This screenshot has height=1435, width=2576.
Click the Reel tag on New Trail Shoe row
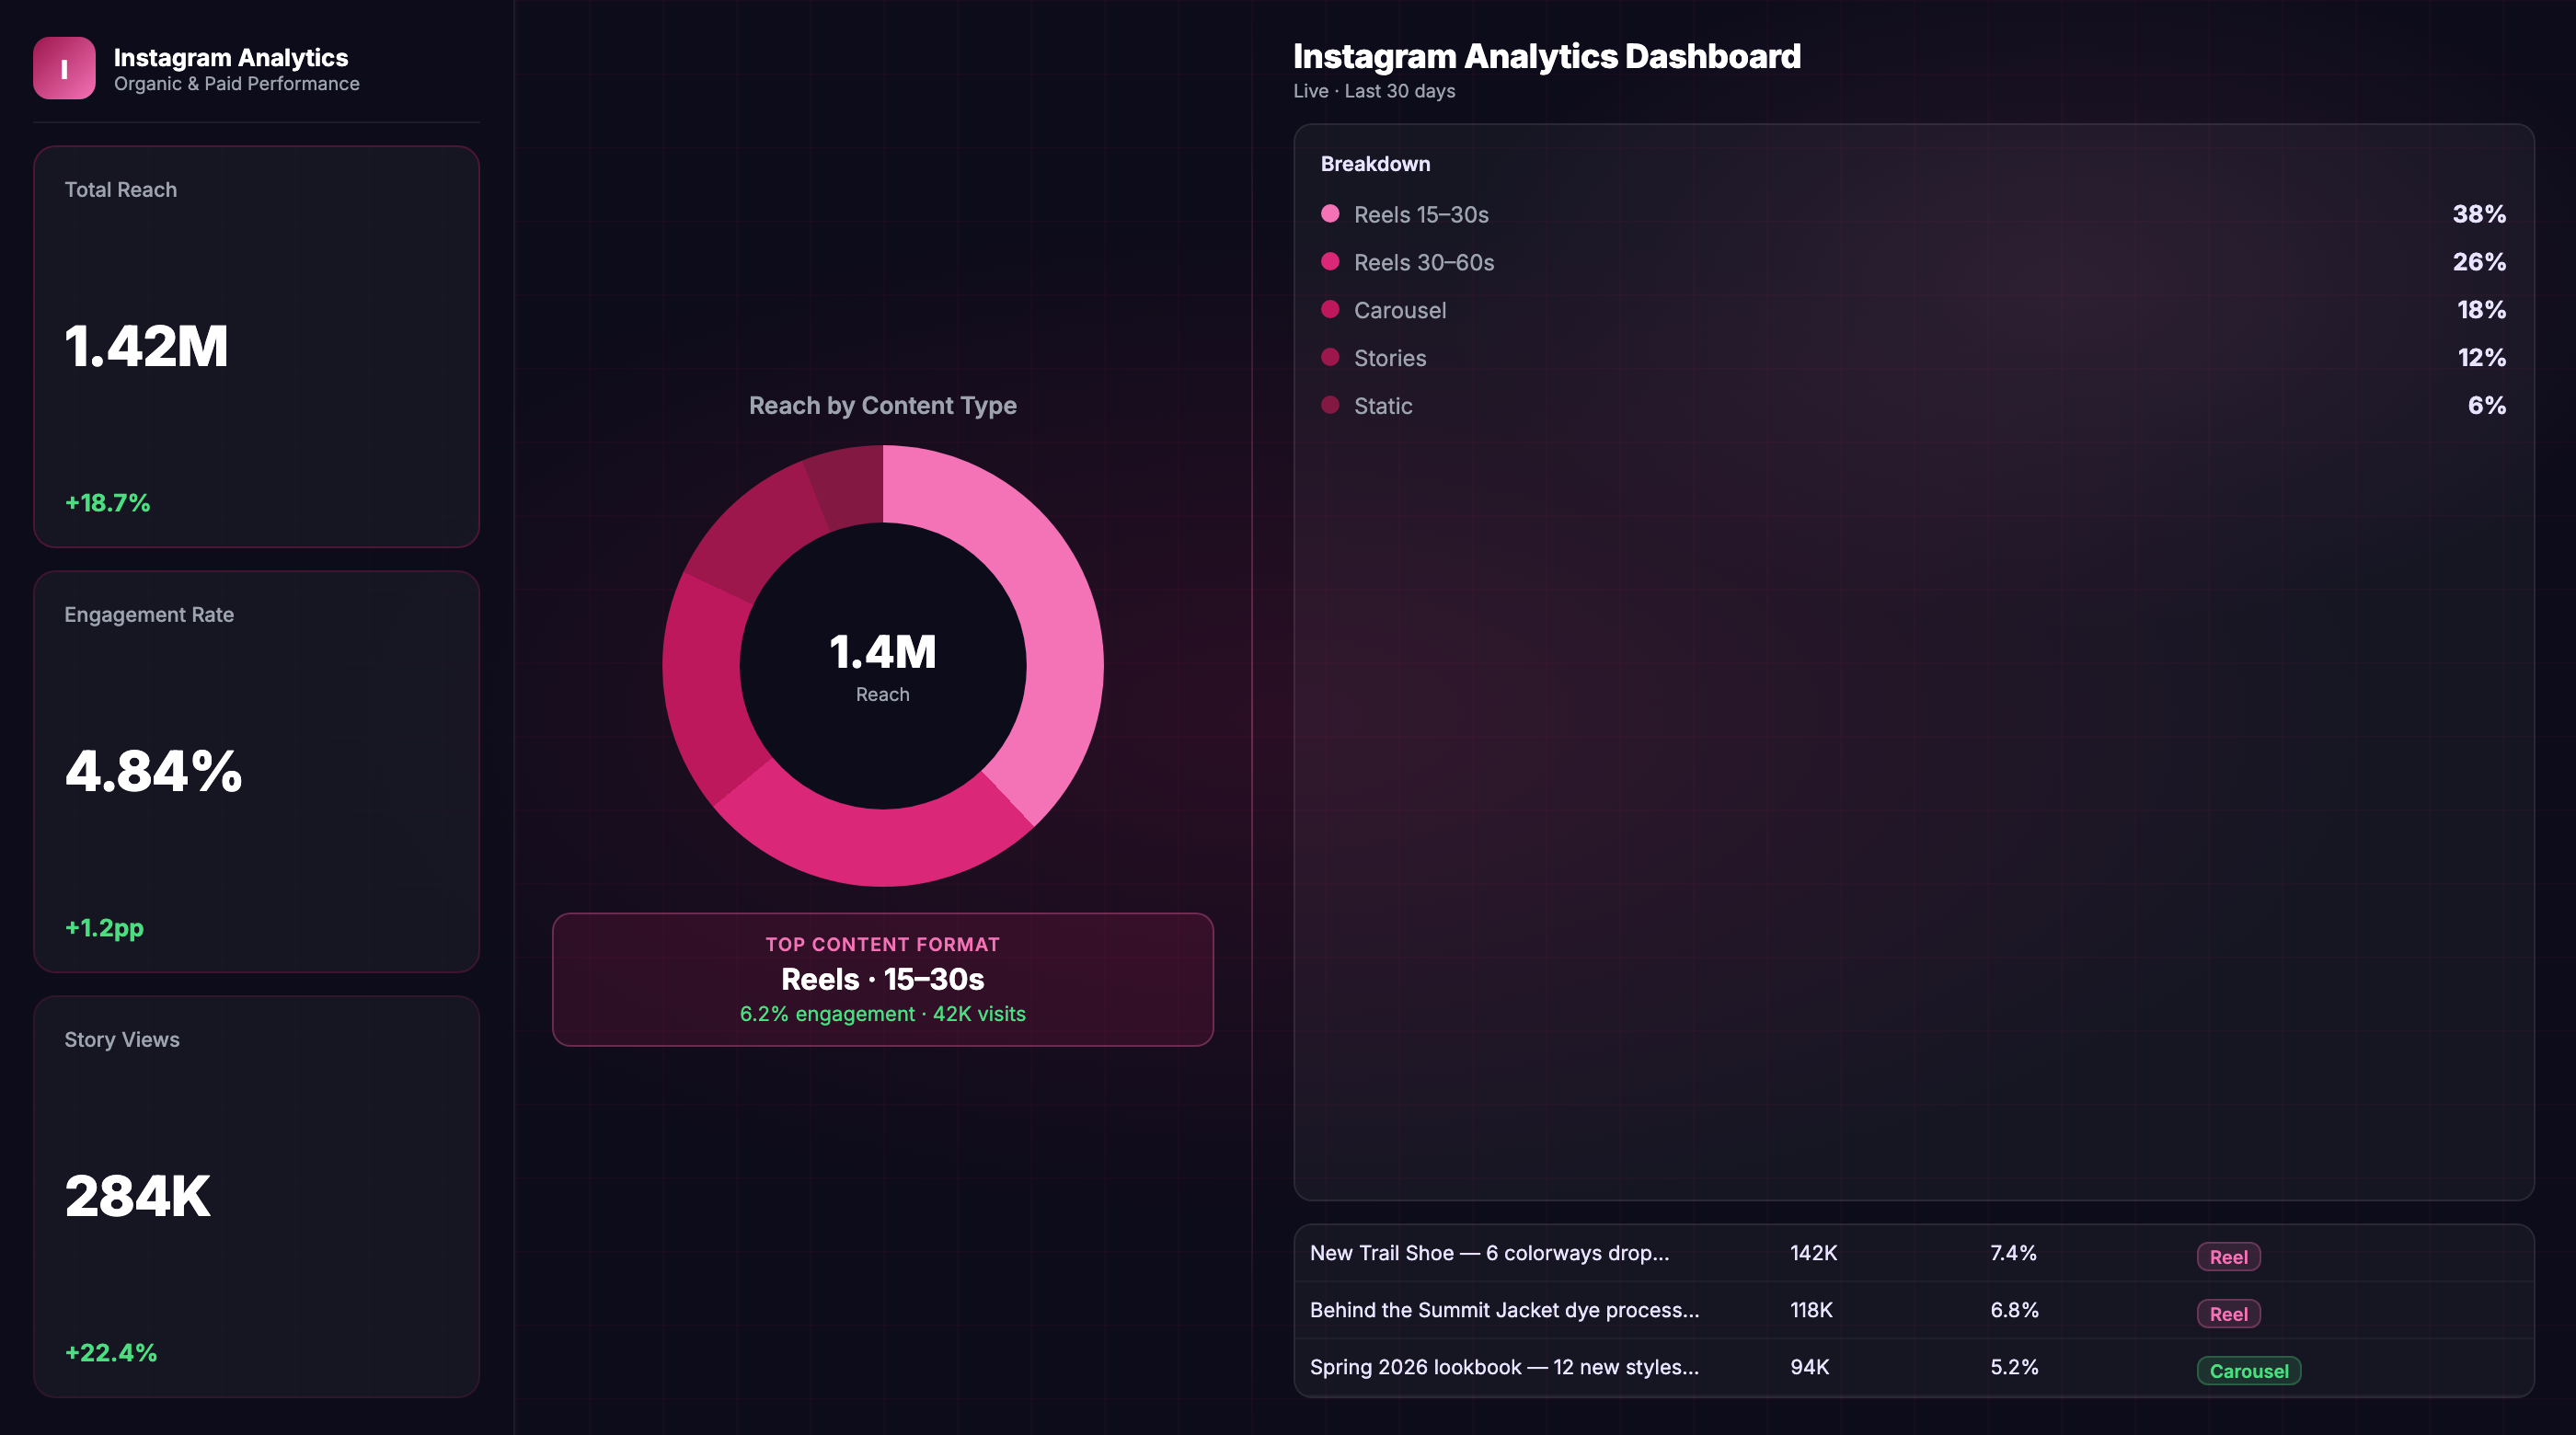click(2228, 1257)
